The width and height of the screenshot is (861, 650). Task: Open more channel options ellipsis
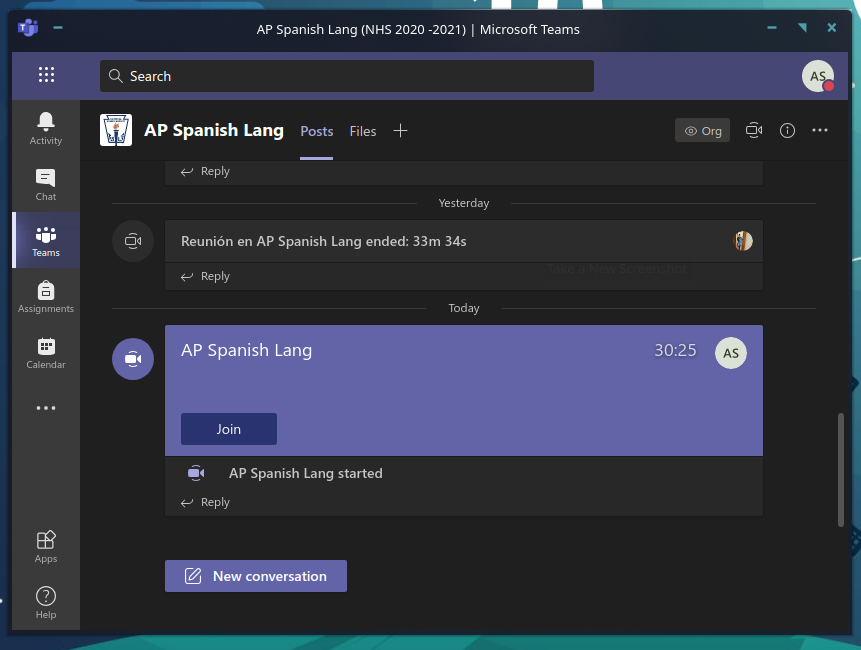tap(820, 130)
